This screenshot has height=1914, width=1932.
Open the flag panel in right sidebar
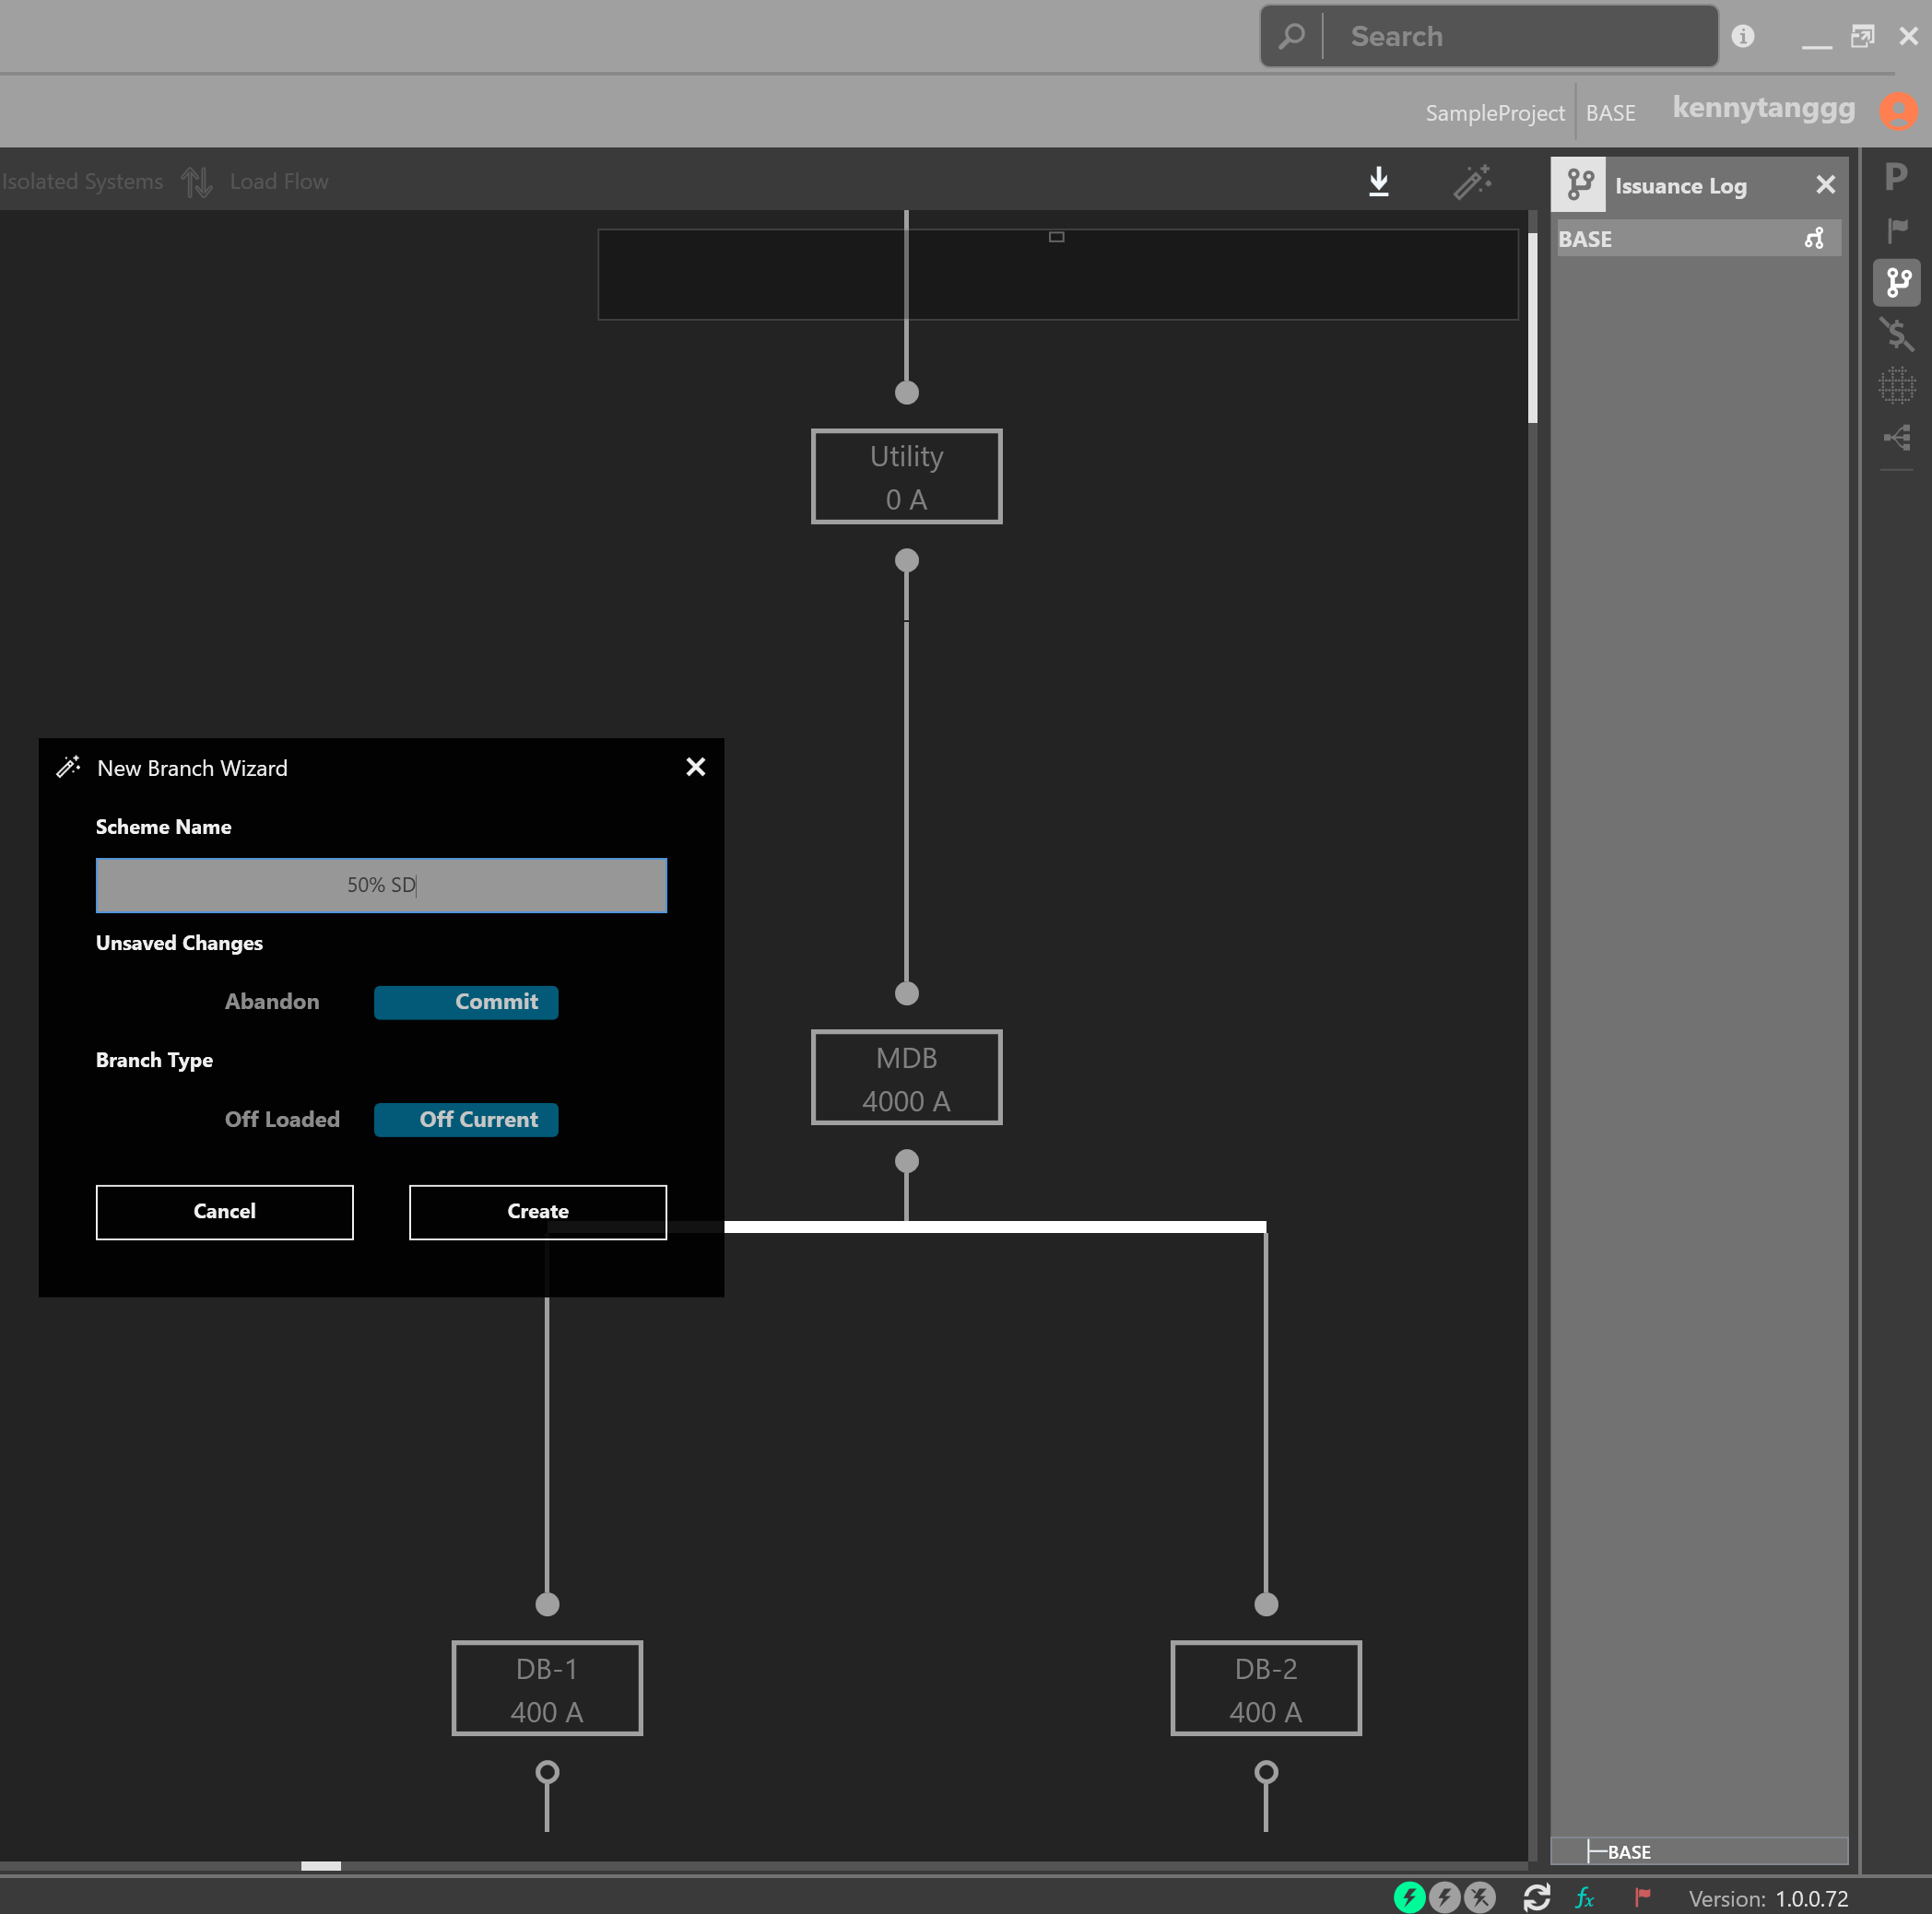(1896, 231)
